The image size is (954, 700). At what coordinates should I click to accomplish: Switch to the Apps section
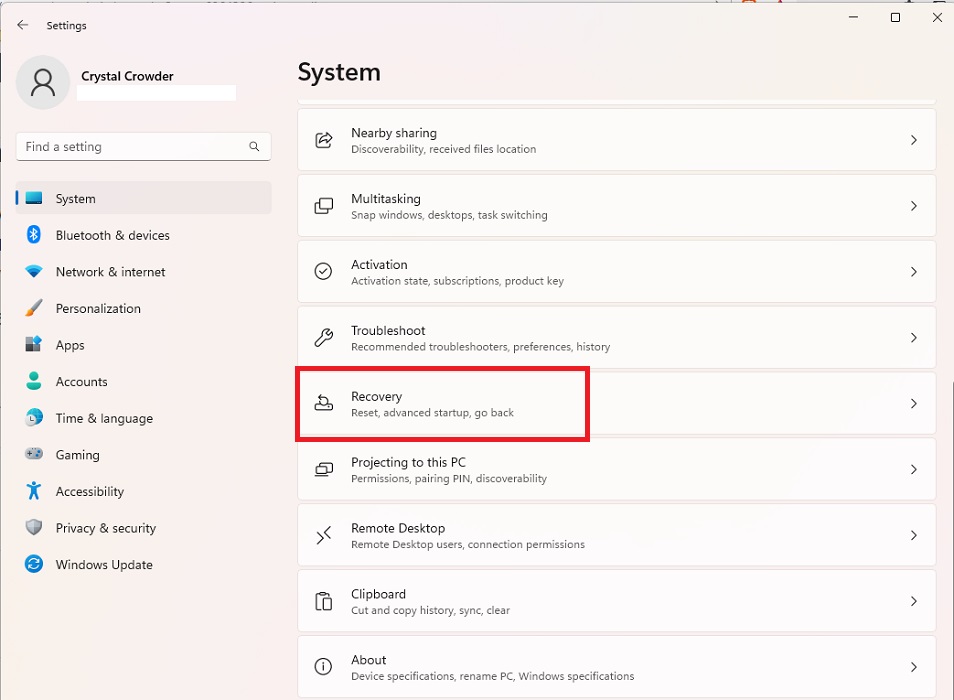click(70, 345)
